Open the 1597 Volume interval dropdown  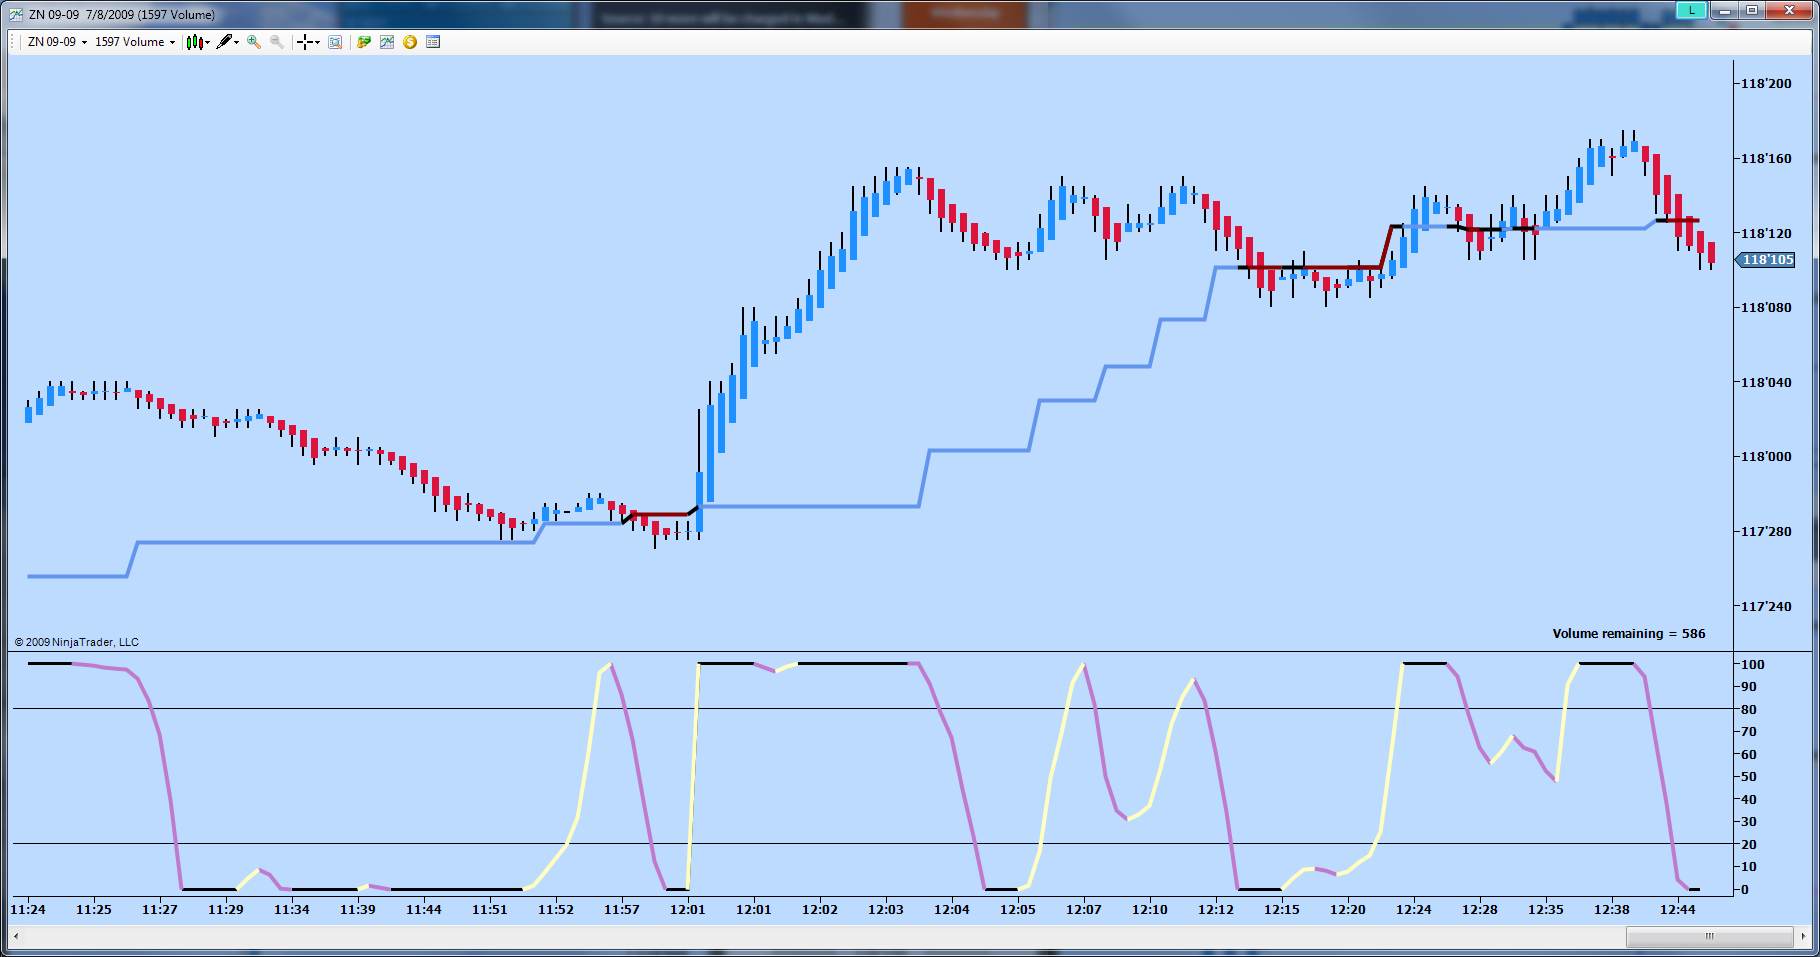(x=135, y=42)
